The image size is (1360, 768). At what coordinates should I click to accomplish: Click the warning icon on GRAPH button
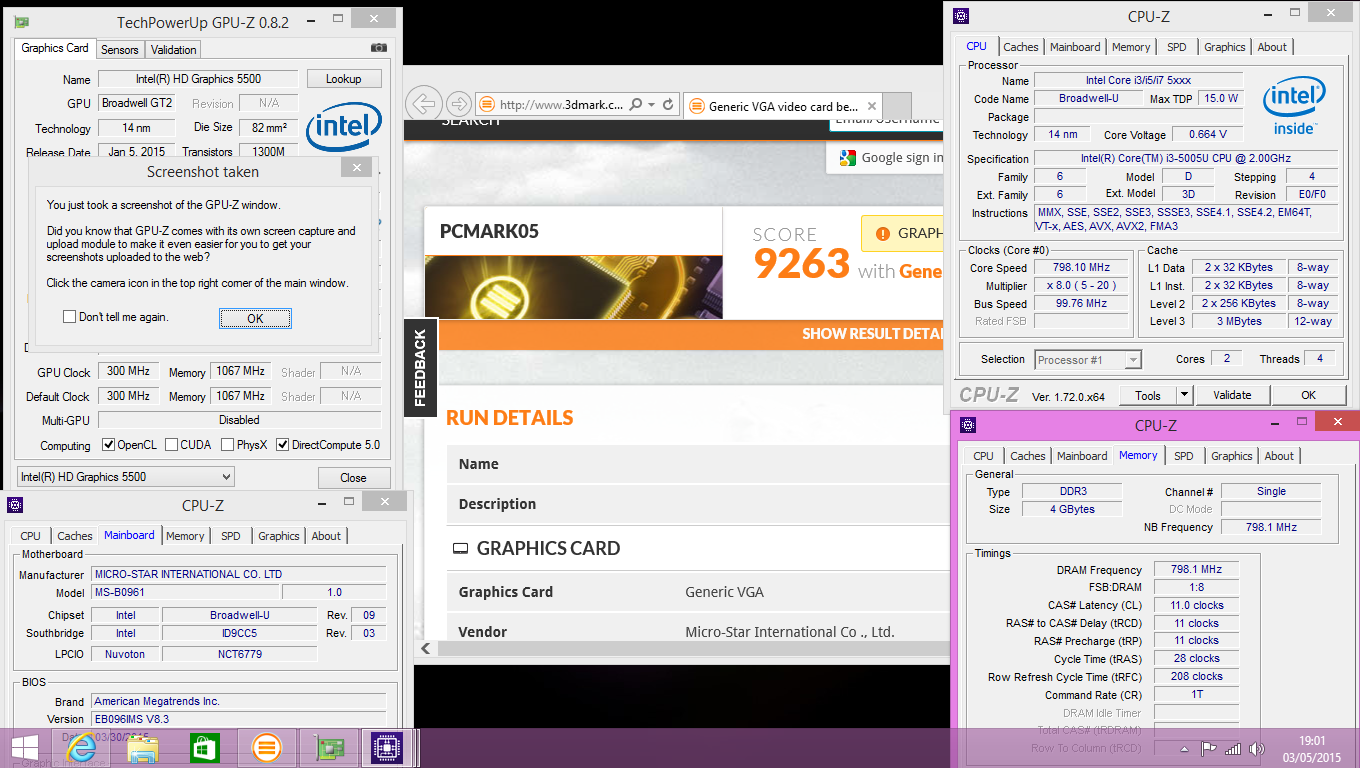pos(882,233)
